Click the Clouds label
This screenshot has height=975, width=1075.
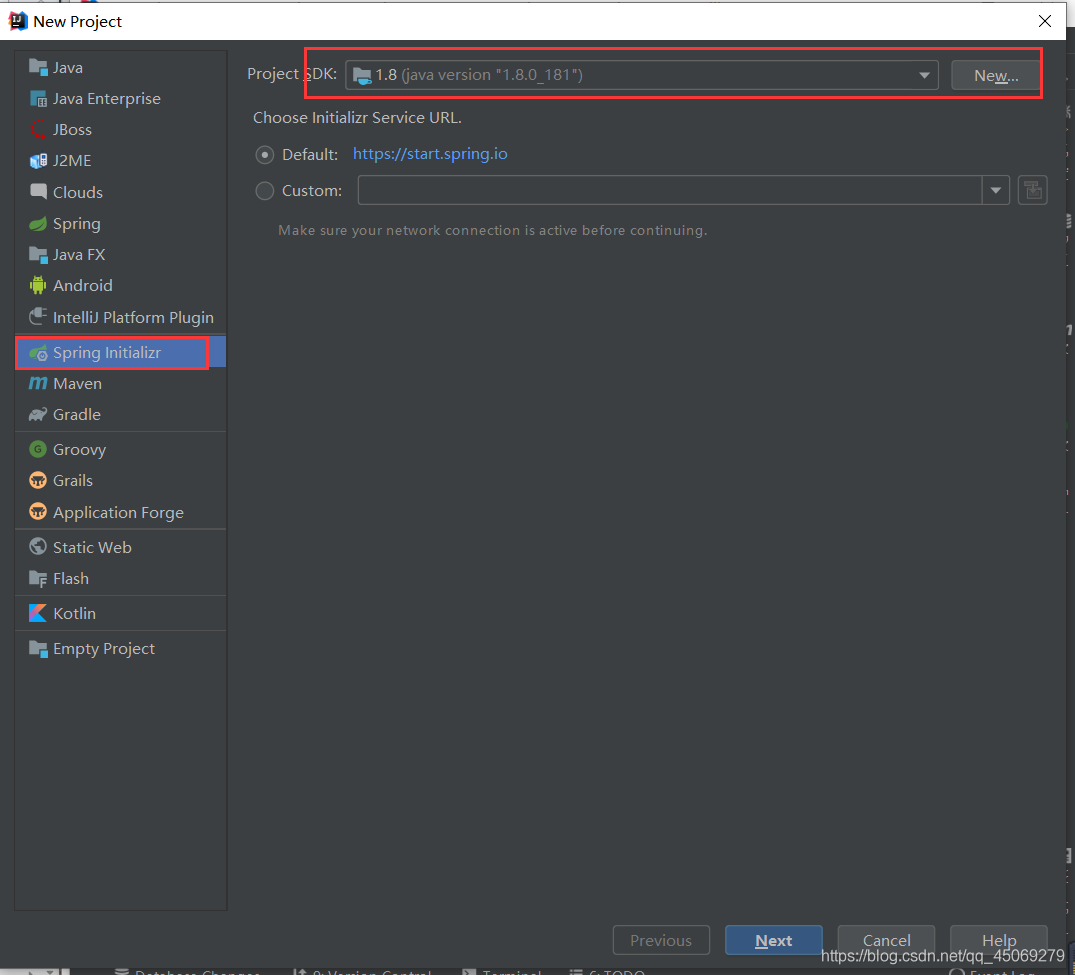pyautogui.click(x=78, y=192)
